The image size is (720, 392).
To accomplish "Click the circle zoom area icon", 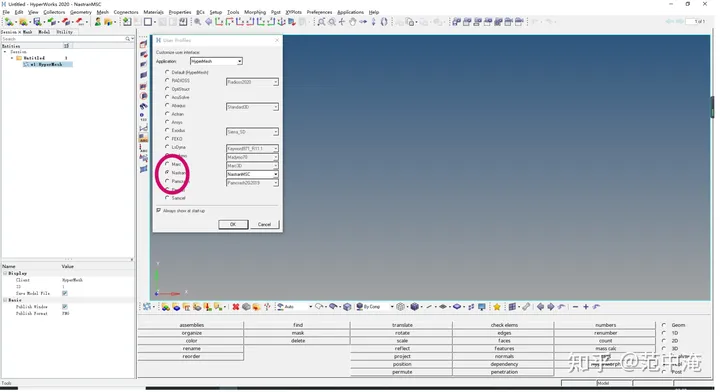I will click(332, 22).
